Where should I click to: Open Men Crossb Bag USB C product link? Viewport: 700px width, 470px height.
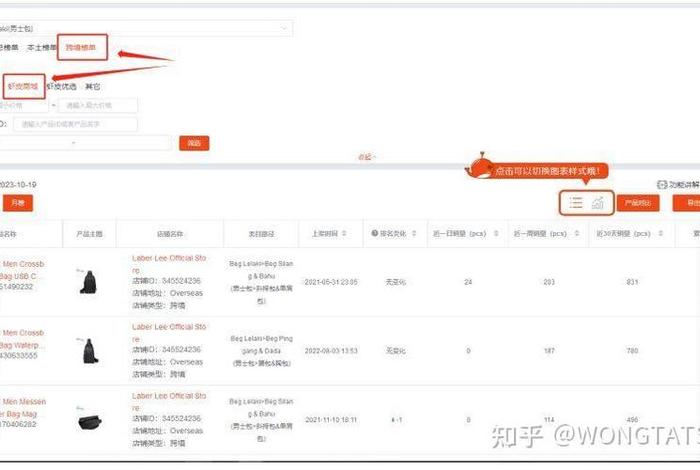(22, 270)
